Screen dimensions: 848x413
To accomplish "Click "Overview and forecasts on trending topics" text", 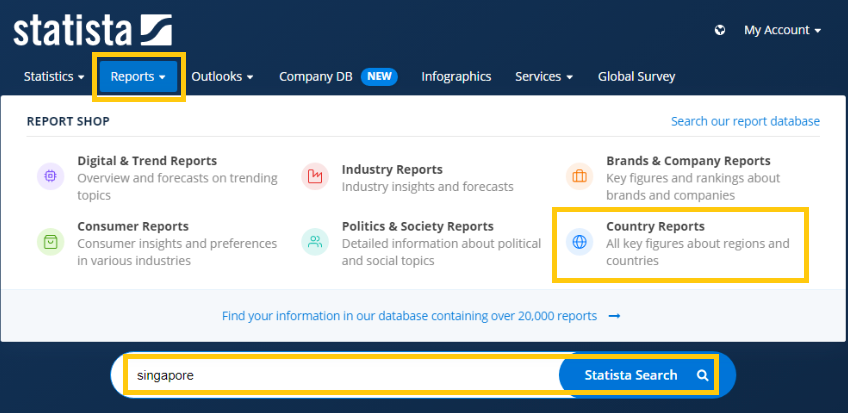I will tap(177, 186).
